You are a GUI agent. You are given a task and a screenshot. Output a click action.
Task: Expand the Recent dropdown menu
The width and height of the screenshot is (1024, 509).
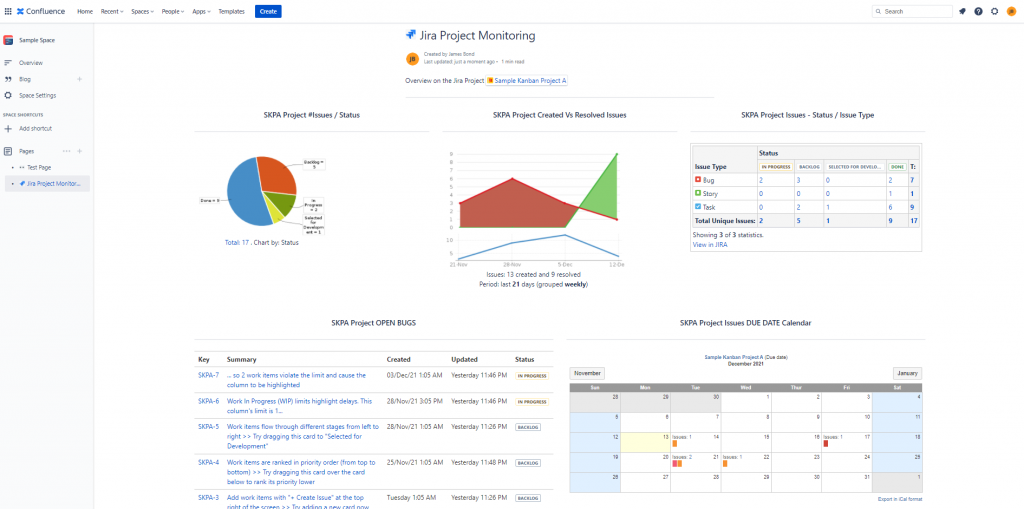click(x=112, y=11)
